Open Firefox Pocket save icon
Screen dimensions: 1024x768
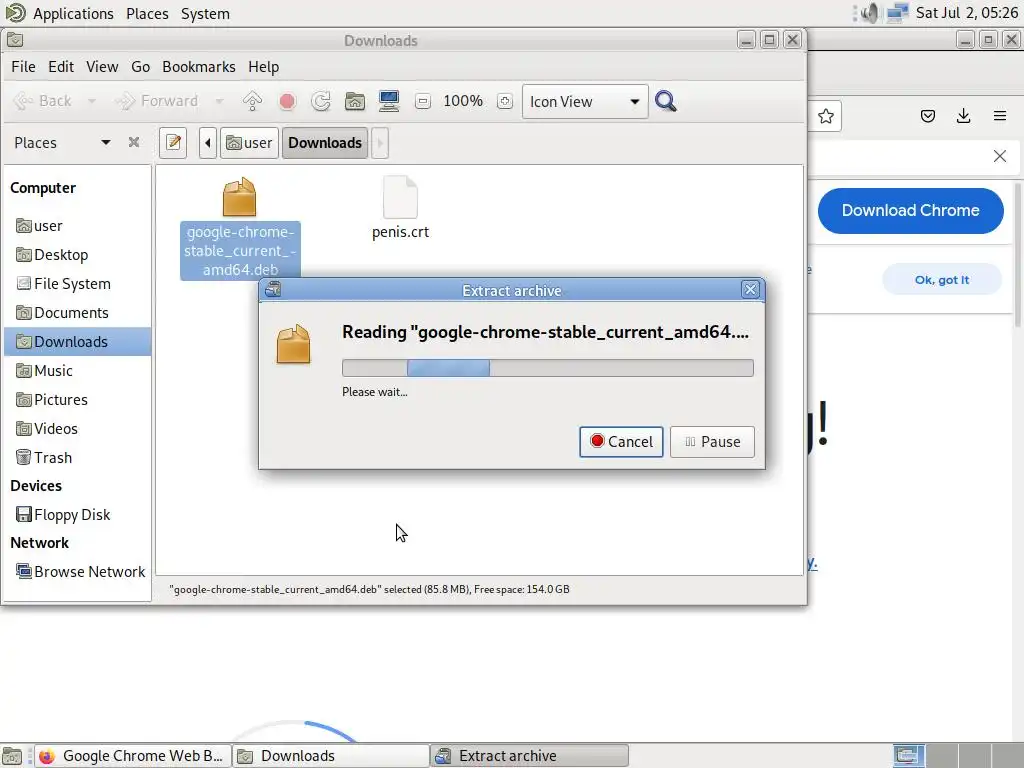point(927,116)
